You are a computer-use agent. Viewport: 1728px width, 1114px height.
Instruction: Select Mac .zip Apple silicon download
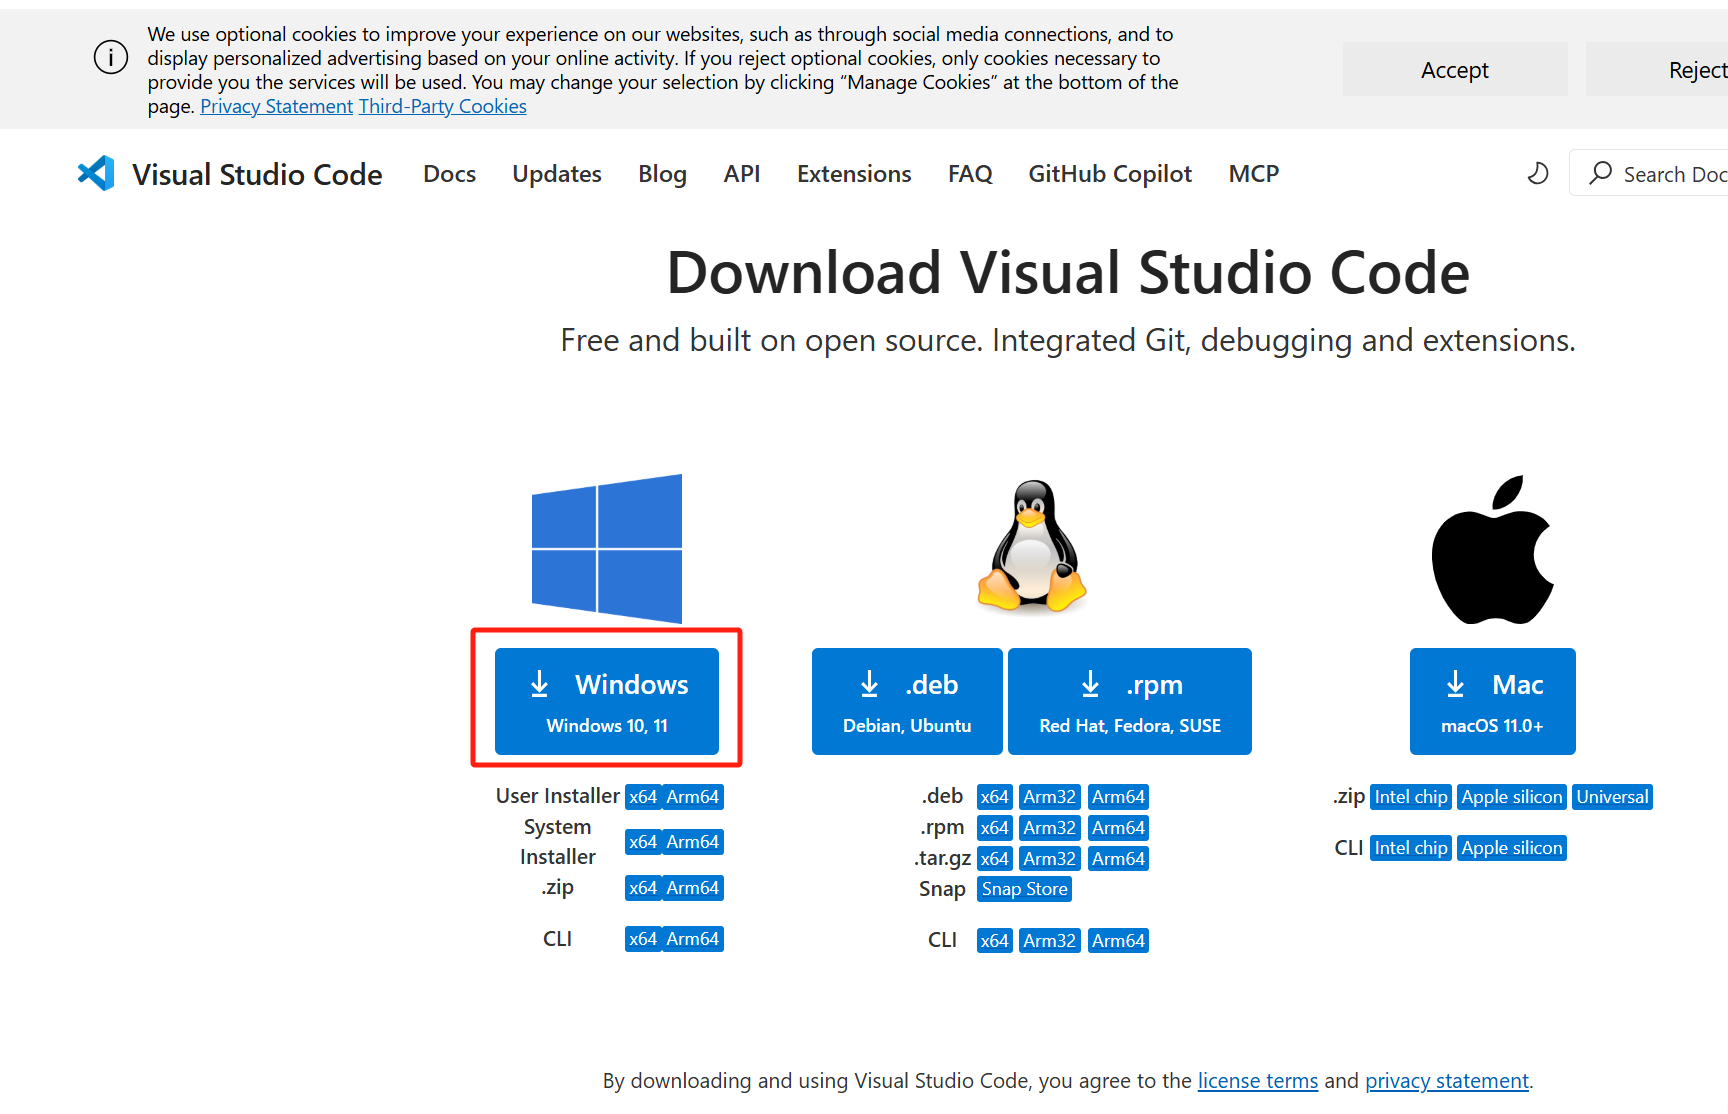(x=1512, y=797)
